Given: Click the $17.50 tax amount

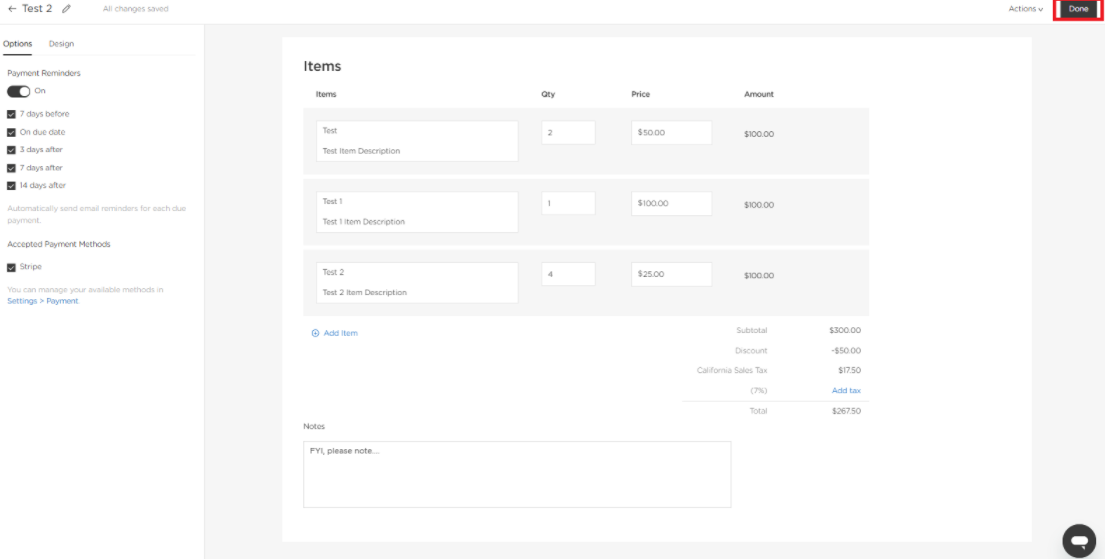Looking at the screenshot, I should 850,371.
